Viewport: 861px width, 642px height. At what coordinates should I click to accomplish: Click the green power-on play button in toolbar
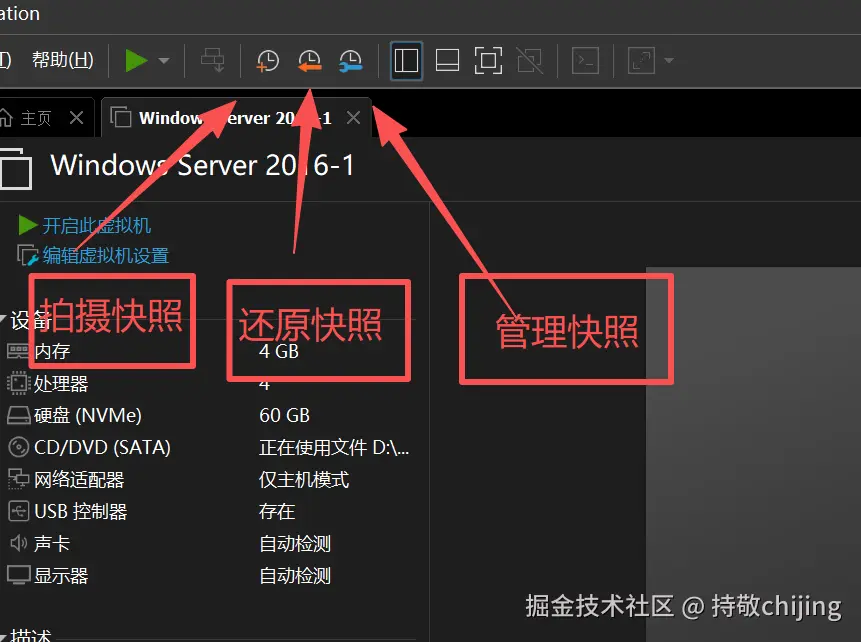tap(136, 60)
